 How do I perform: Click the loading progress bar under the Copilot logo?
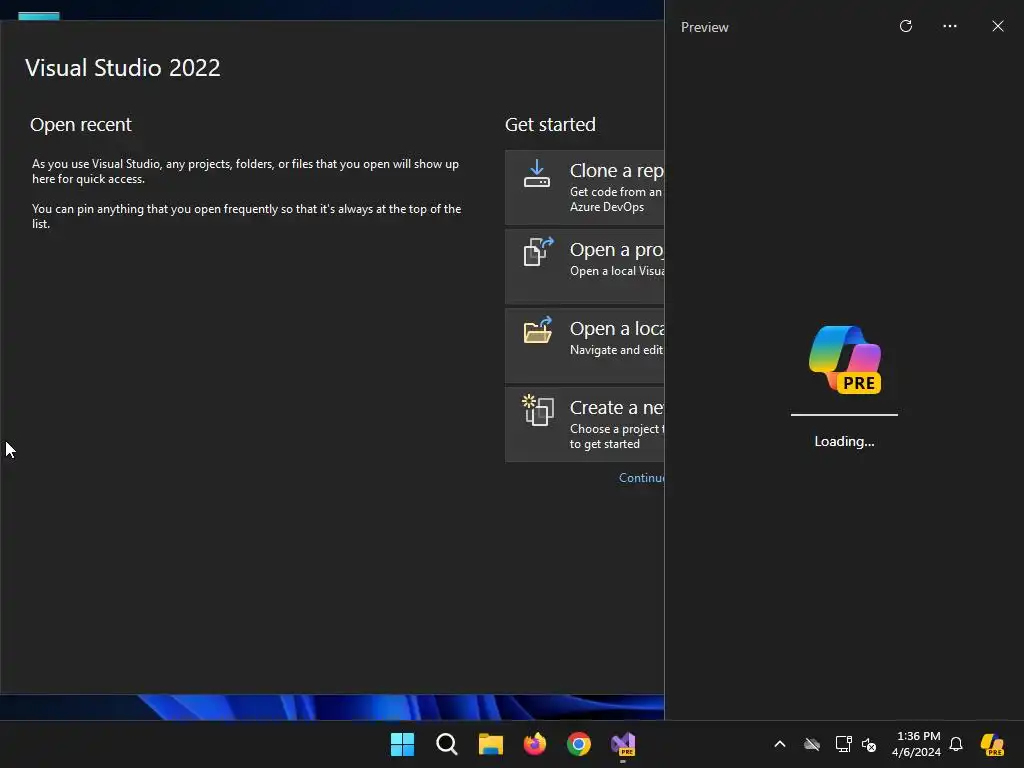pos(844,414)
